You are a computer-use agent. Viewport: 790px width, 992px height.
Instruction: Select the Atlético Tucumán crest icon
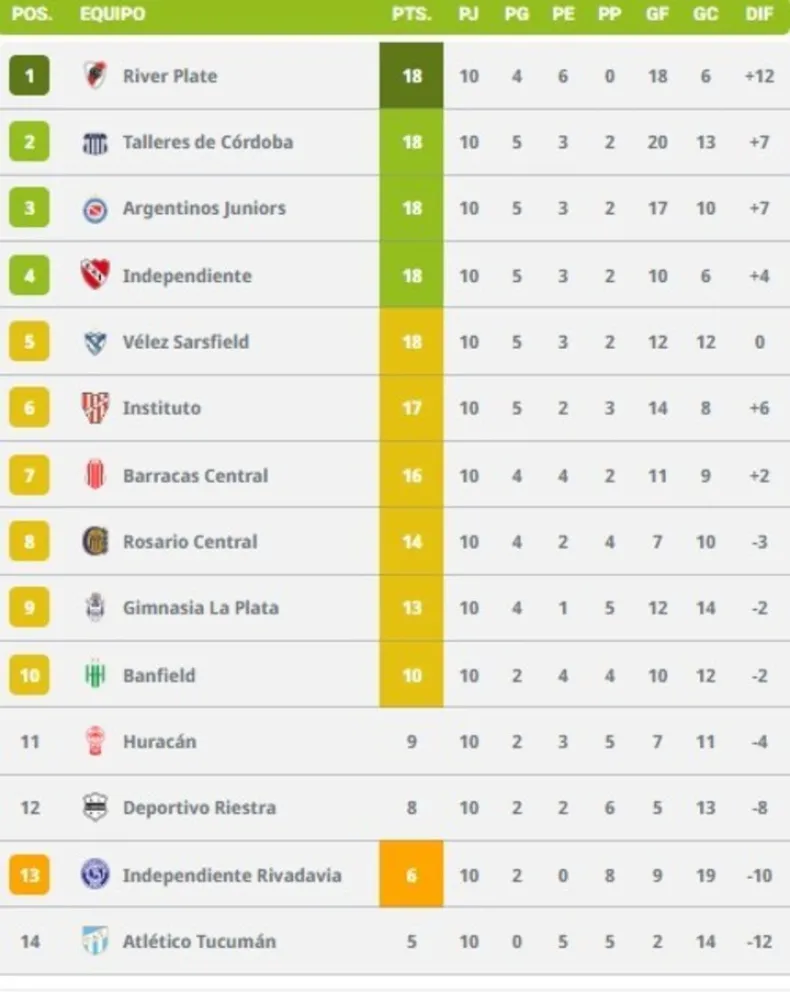(x=96, y=941)
